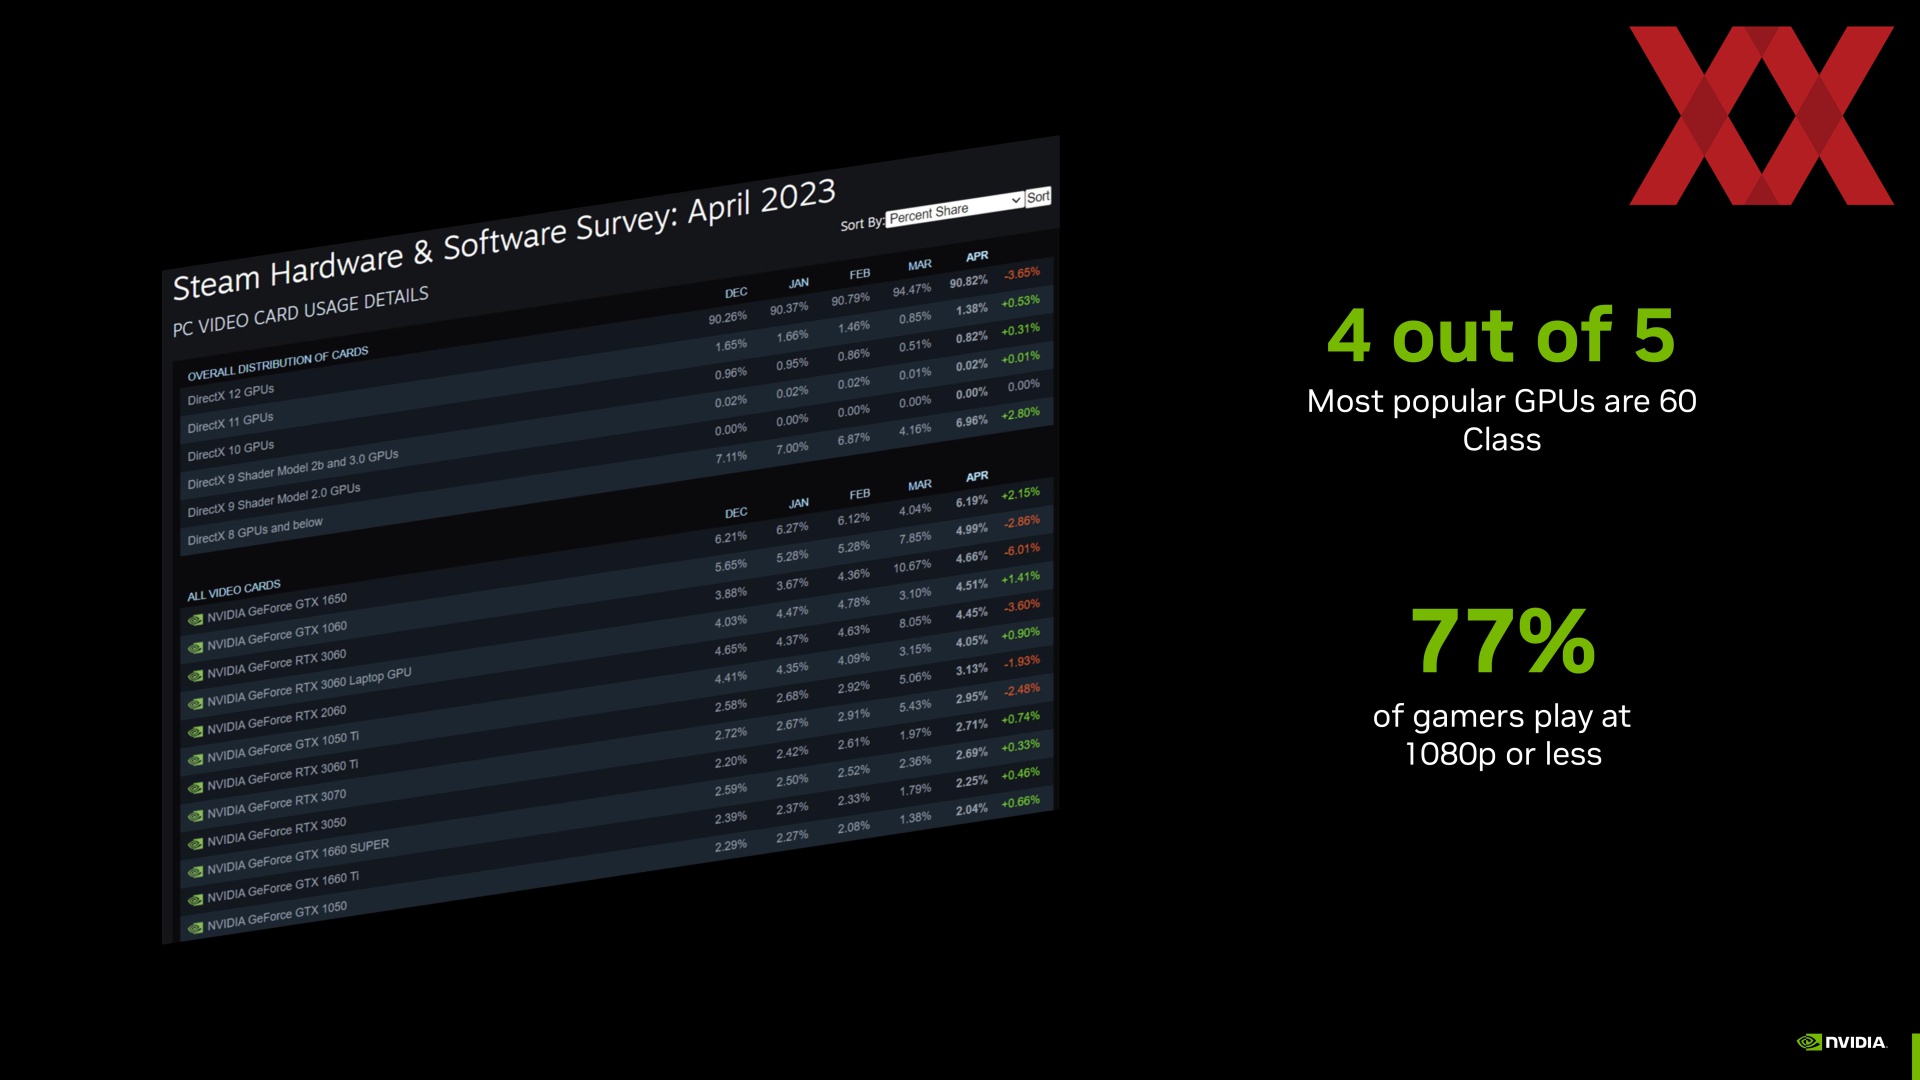Click the NVIDIA logo beside GeForce RTX 3060
1920x1080 pixels.
tap(195, 676)
